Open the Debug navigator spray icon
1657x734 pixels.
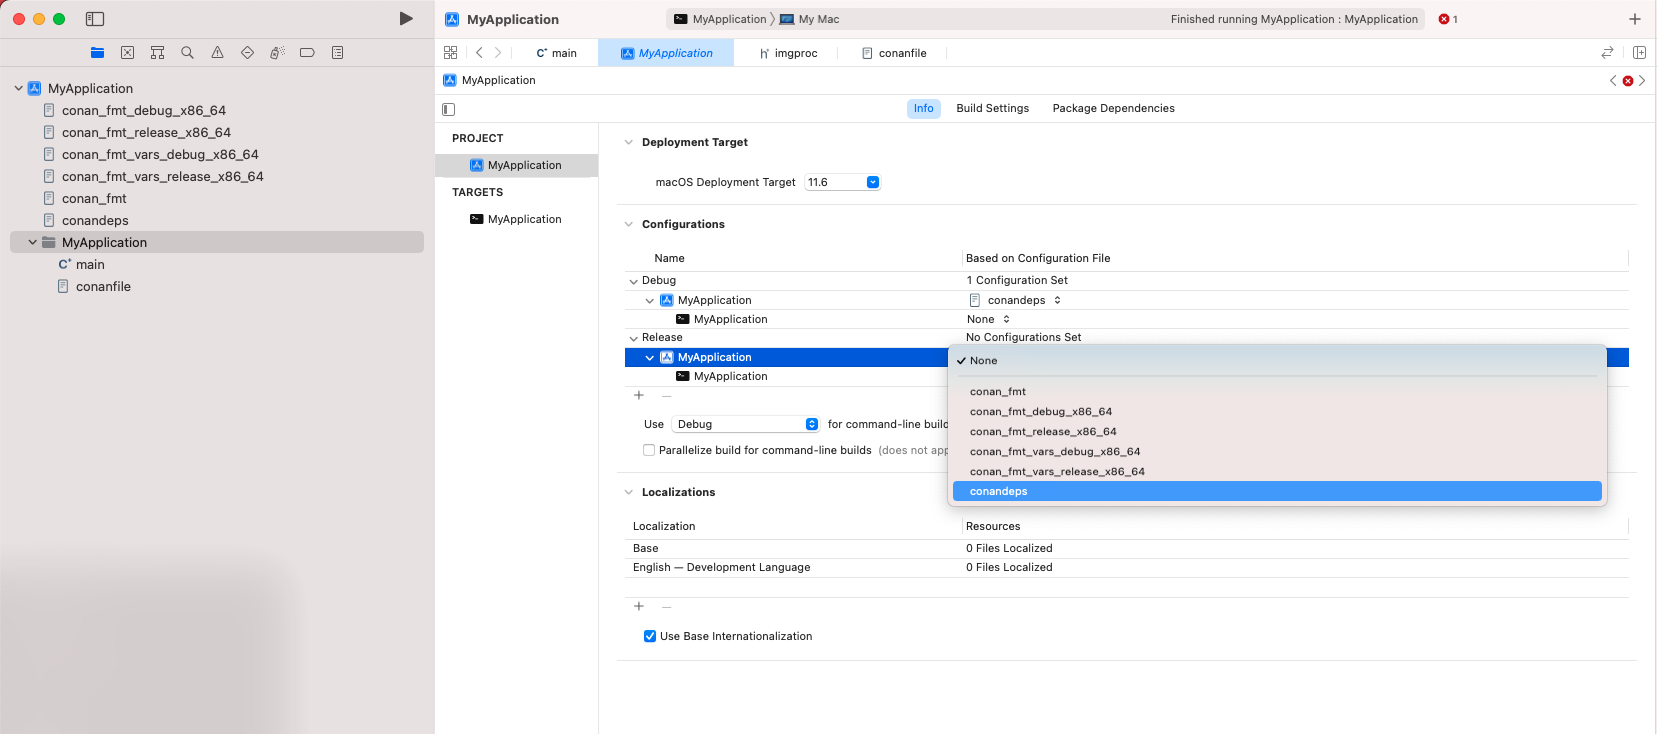click(x=277, y=53)
